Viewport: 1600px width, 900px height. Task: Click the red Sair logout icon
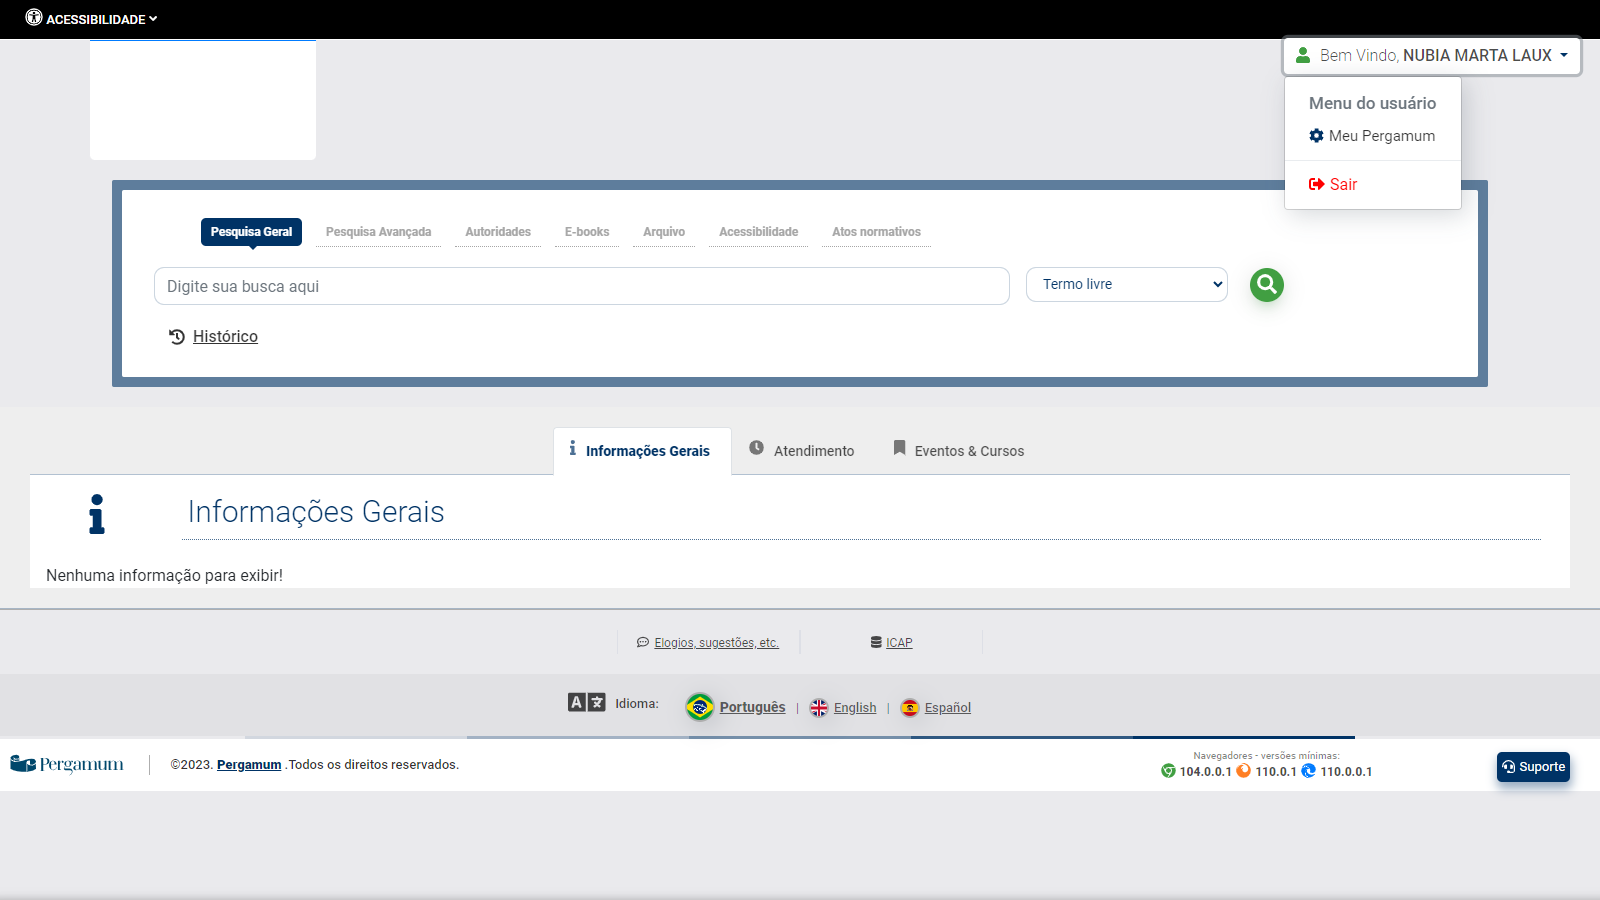coord(1316,184)
